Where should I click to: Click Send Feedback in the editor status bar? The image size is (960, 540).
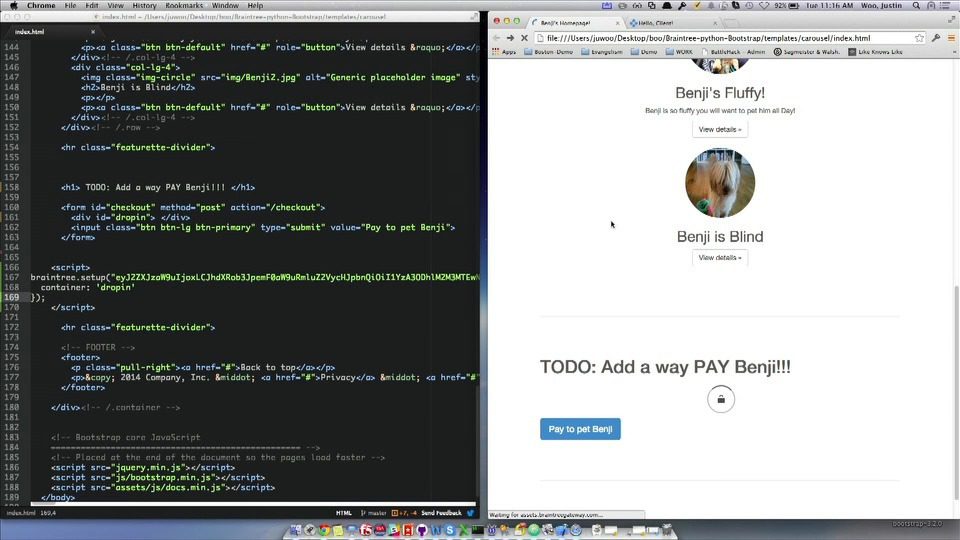[x=441, y=513]
